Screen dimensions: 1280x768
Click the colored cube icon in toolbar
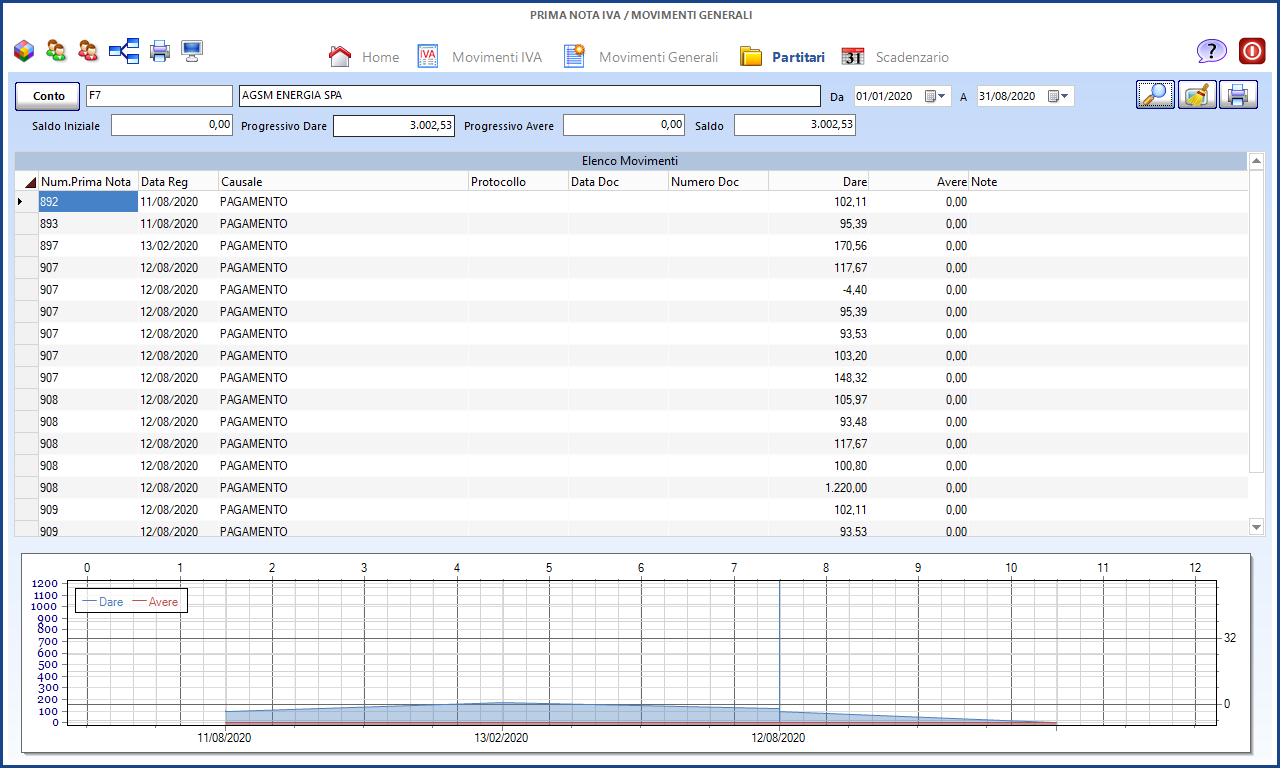pyautogui.click(x=24, y=51)
